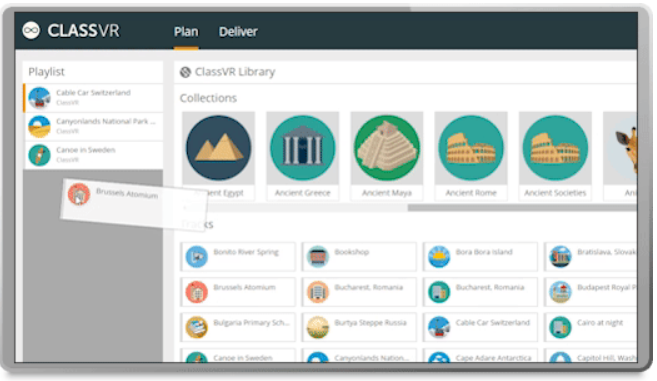657x381 pixels.
Task: Click the teal Bucharest, Romania icon
Action: click(x=439, y=292)
